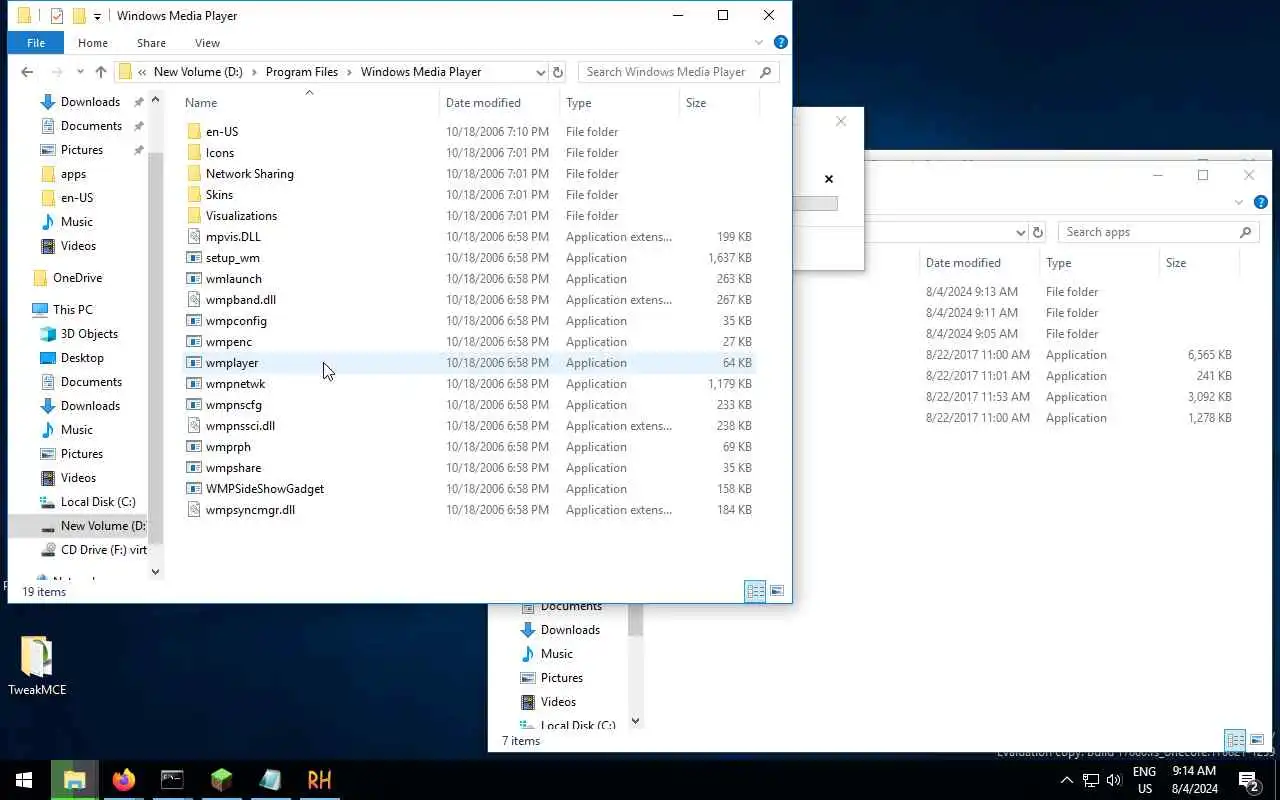Cancel the progress dialog with X button

click(x=828, y=179)
